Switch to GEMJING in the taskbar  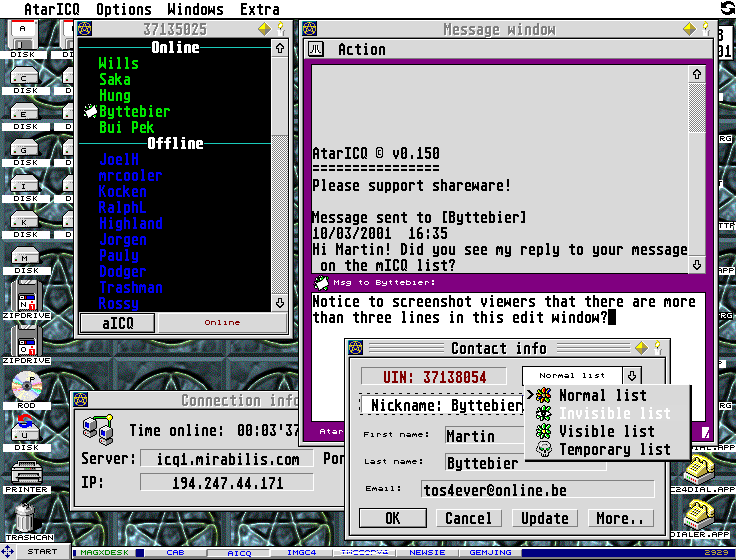[490, 552]
